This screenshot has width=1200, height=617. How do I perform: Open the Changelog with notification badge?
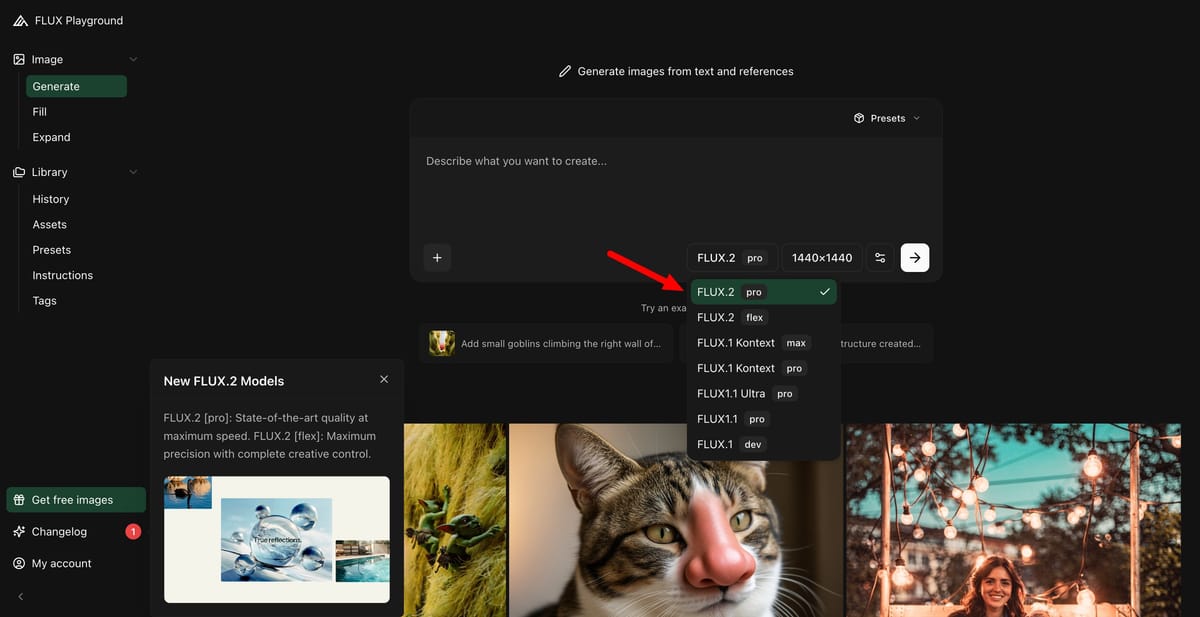[59, 531]
